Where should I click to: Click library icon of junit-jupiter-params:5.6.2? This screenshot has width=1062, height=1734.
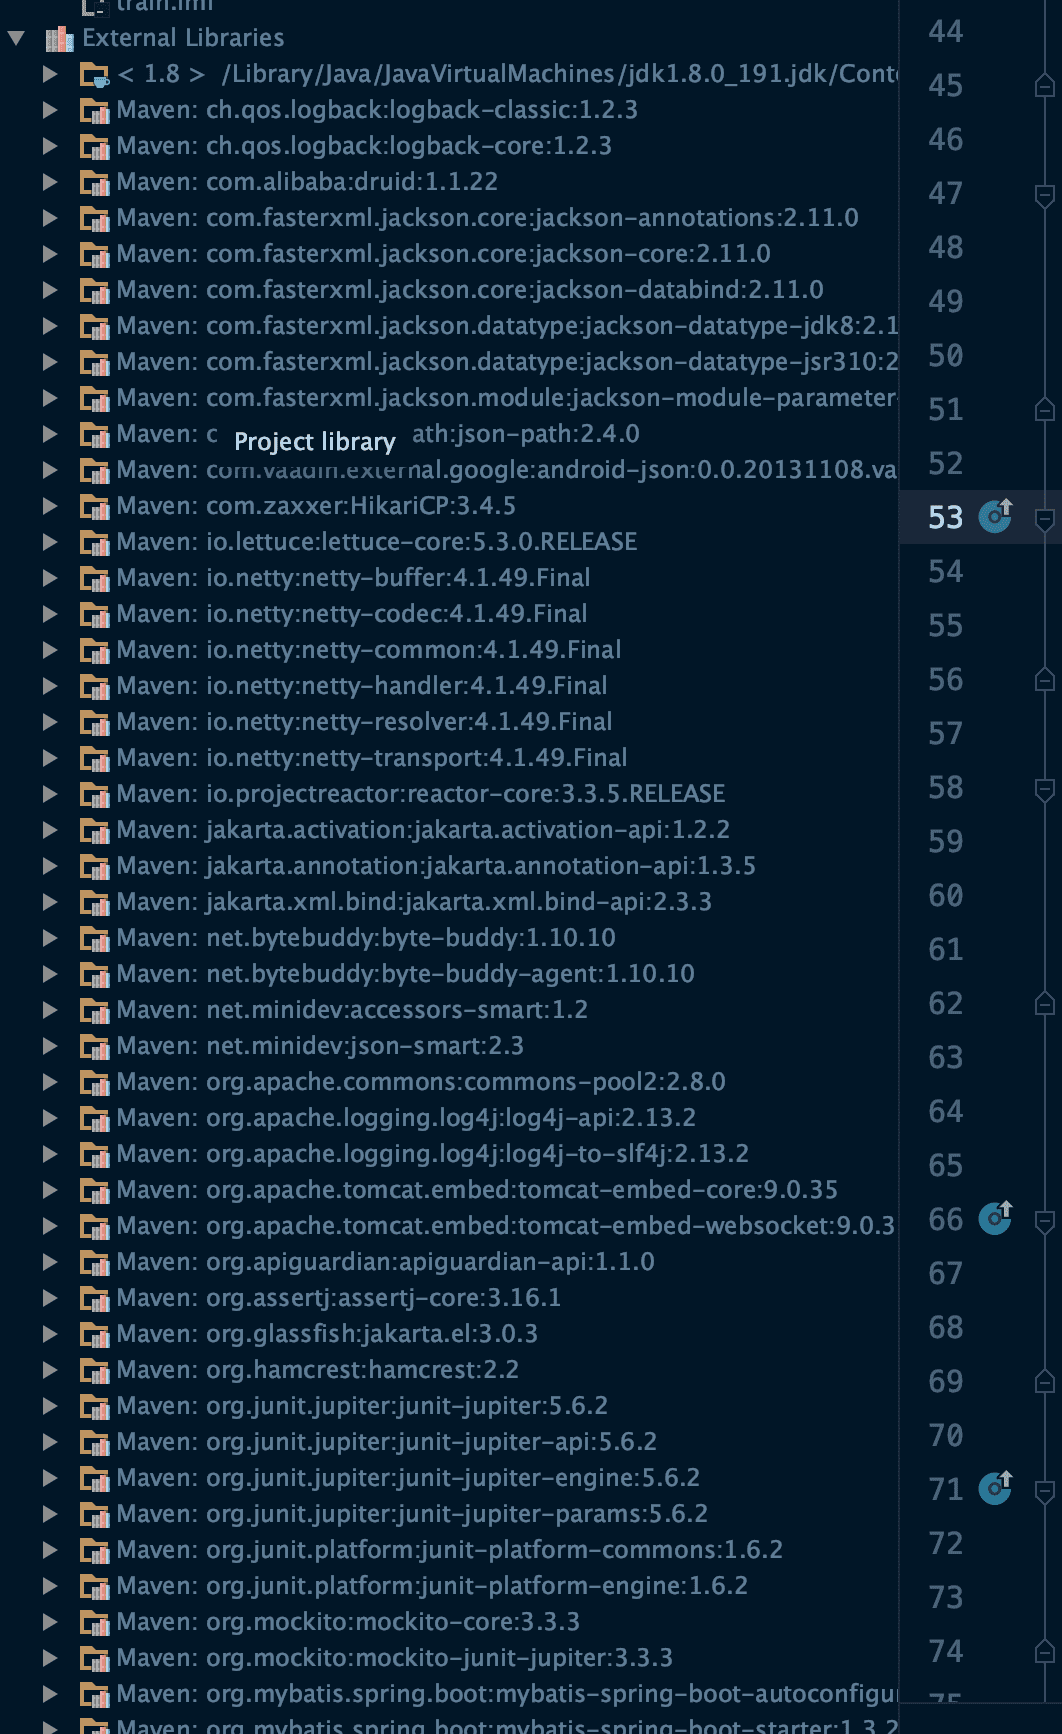(x=94, y=1514)
